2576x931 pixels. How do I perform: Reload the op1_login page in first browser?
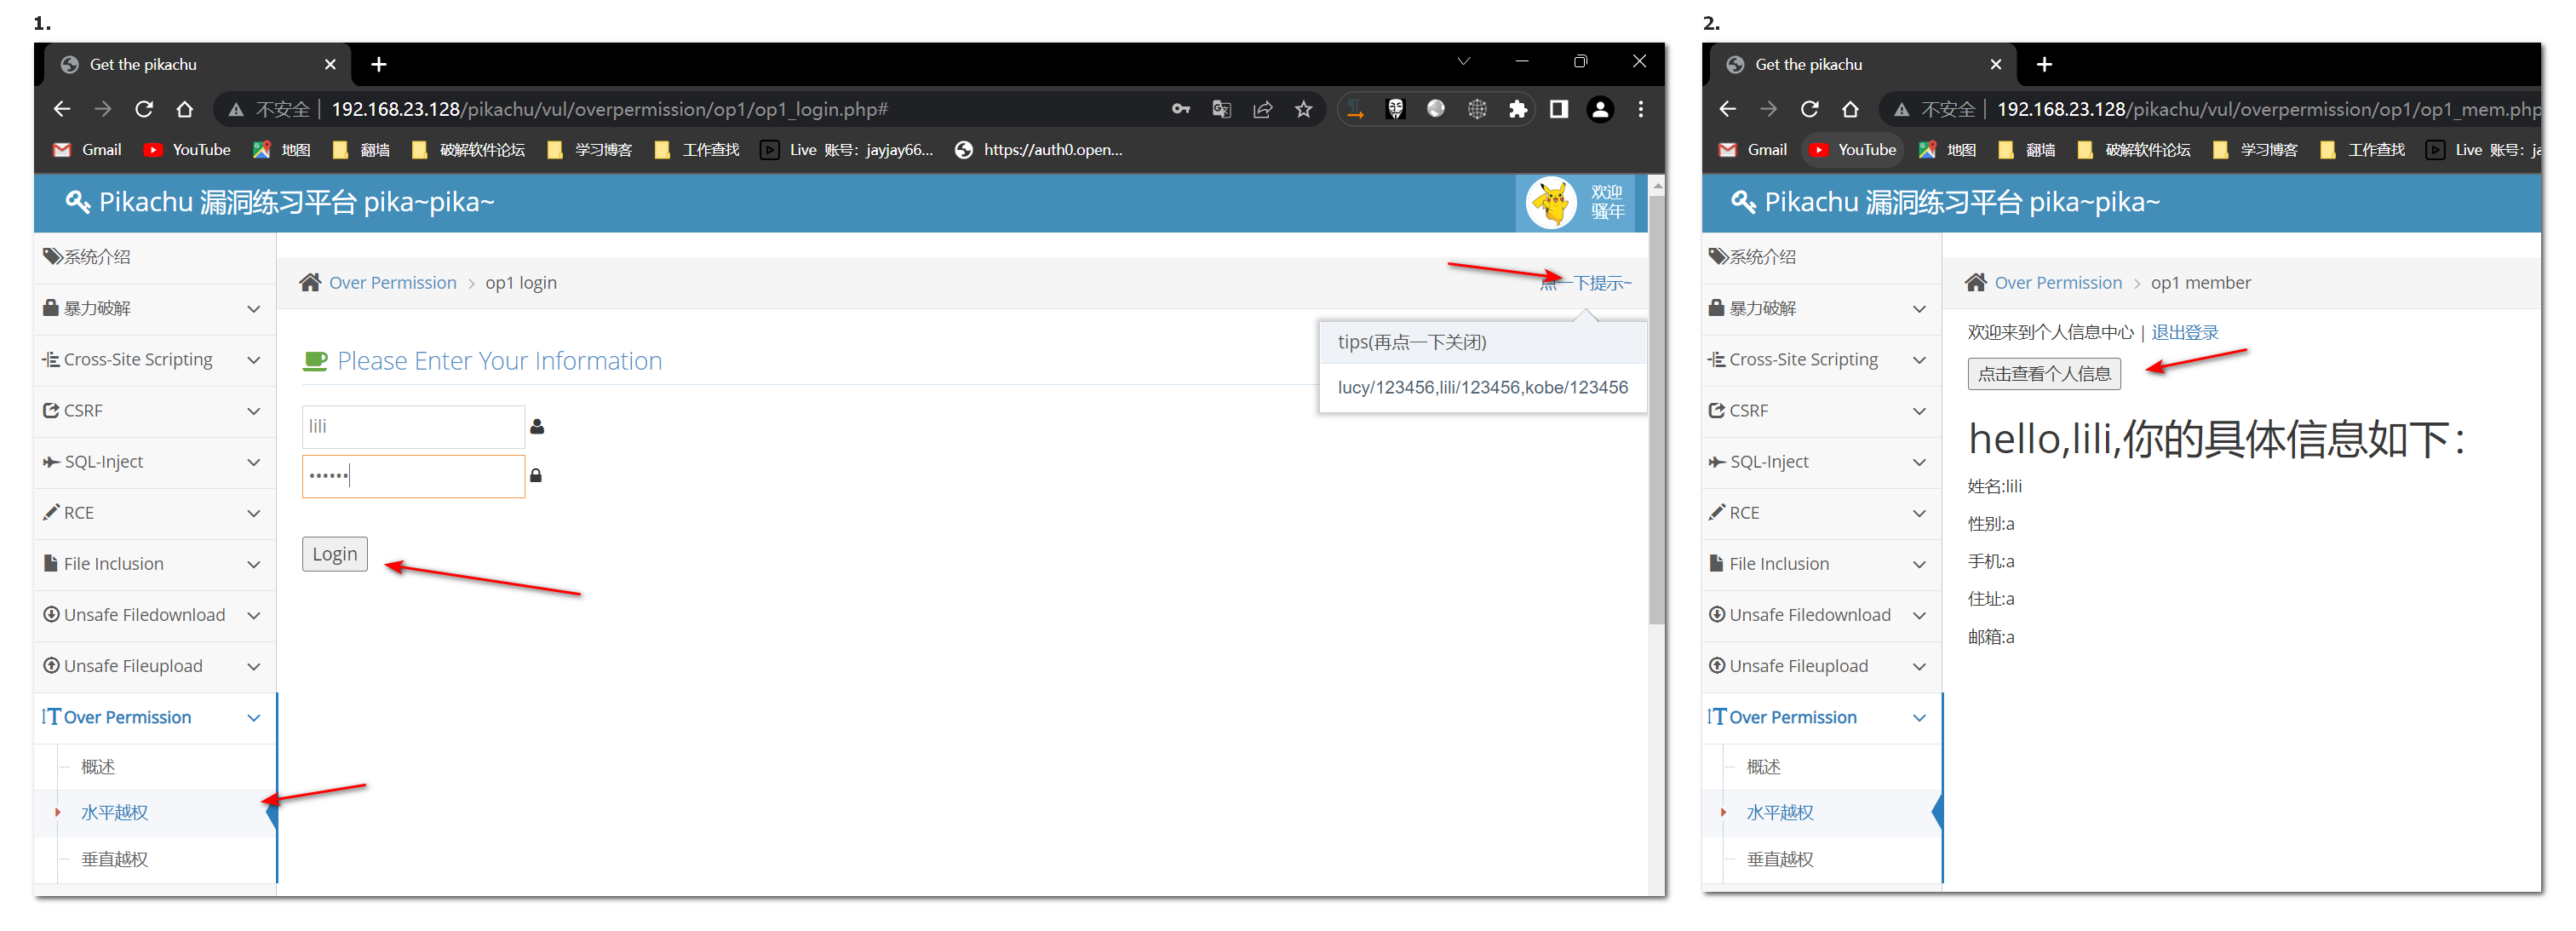(x=144, y=109)
